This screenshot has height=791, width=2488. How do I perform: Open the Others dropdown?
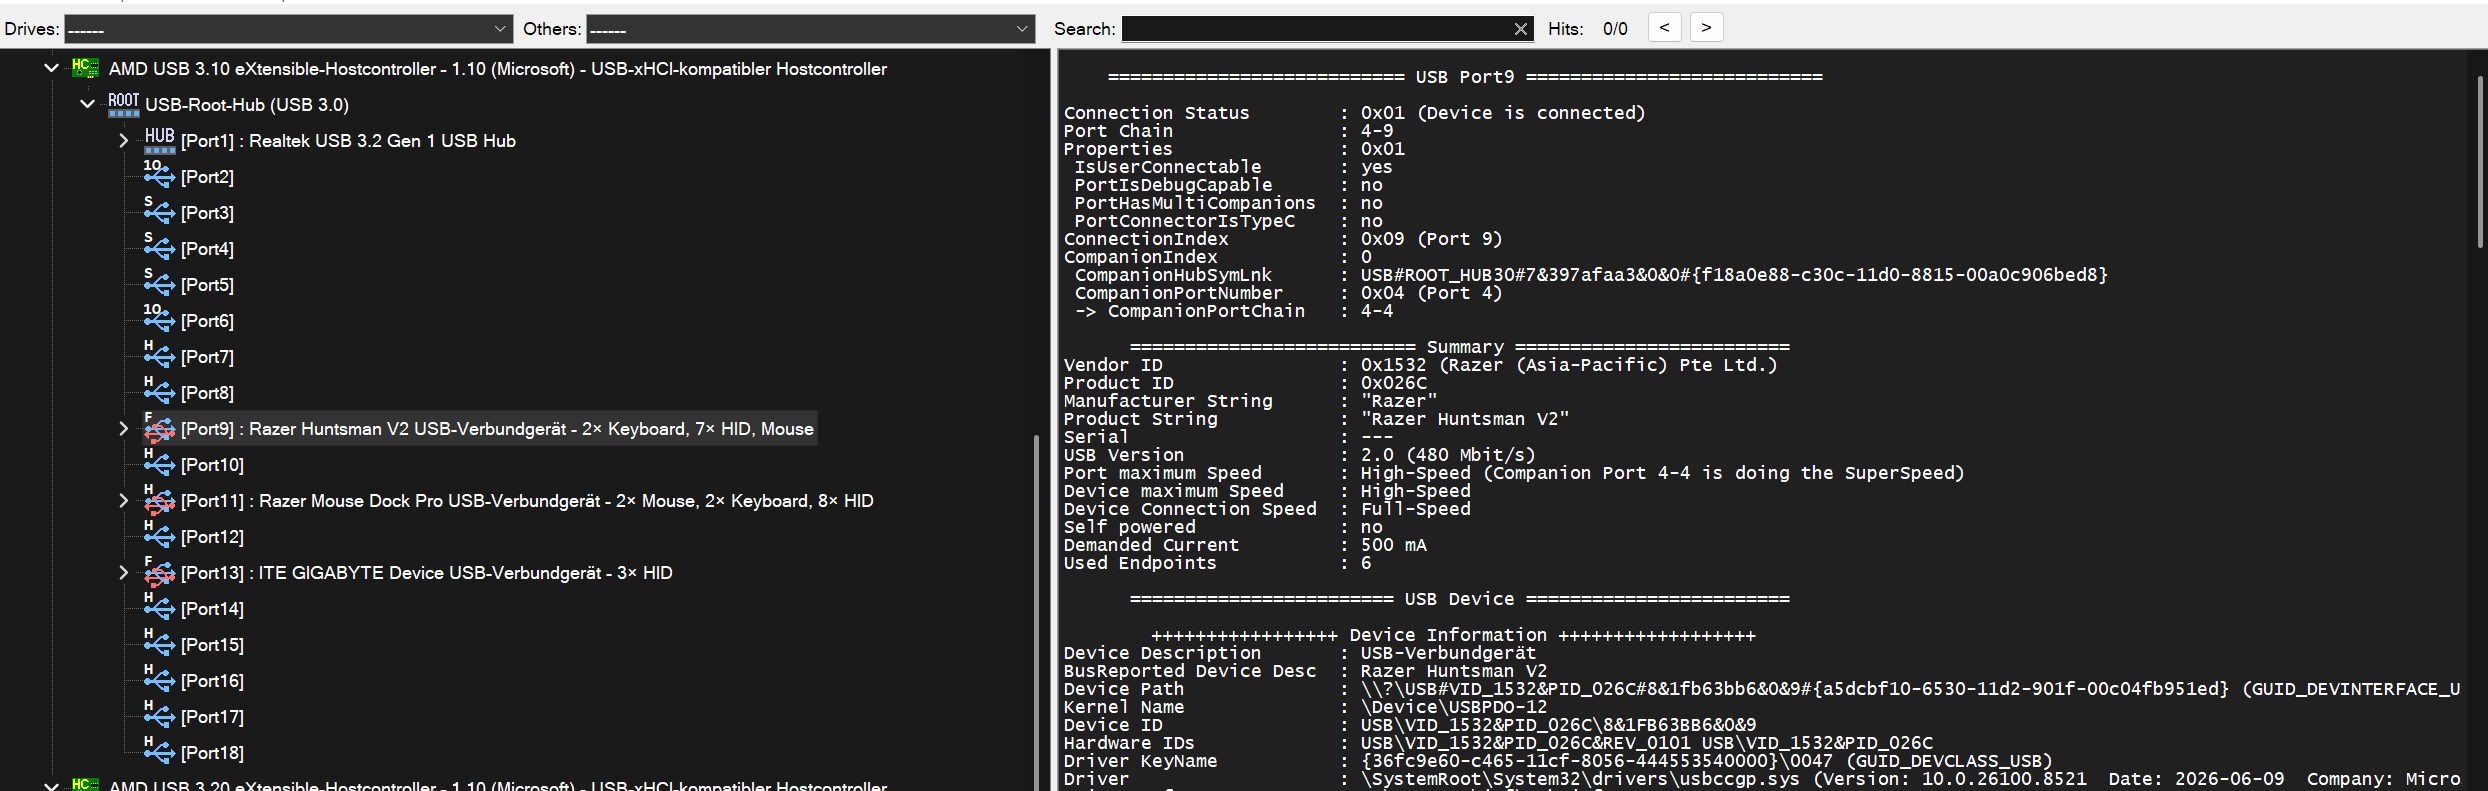click(x=810, y=29)
